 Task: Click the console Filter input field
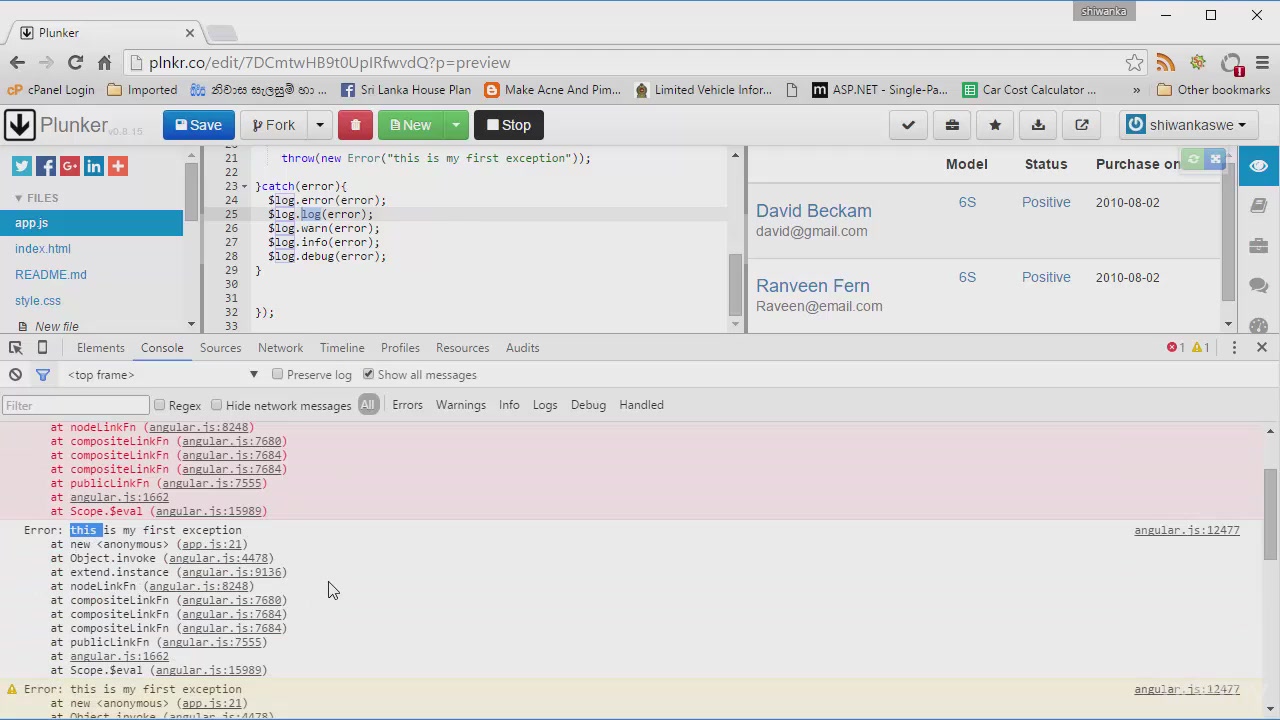tap(76, 405)
